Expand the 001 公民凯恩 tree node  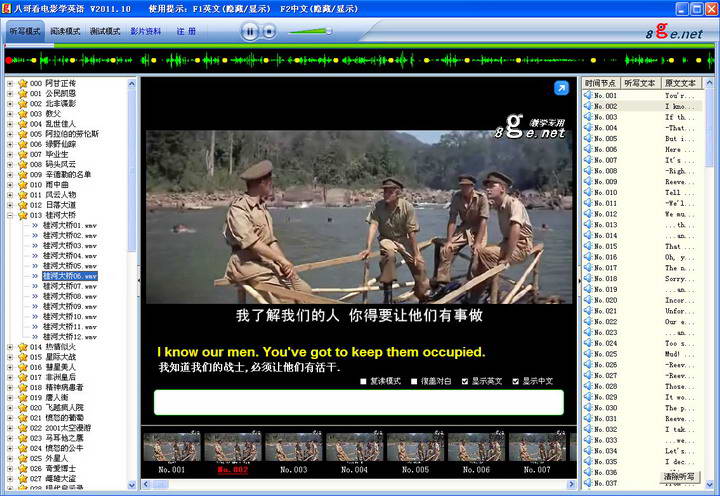[10, 94]
